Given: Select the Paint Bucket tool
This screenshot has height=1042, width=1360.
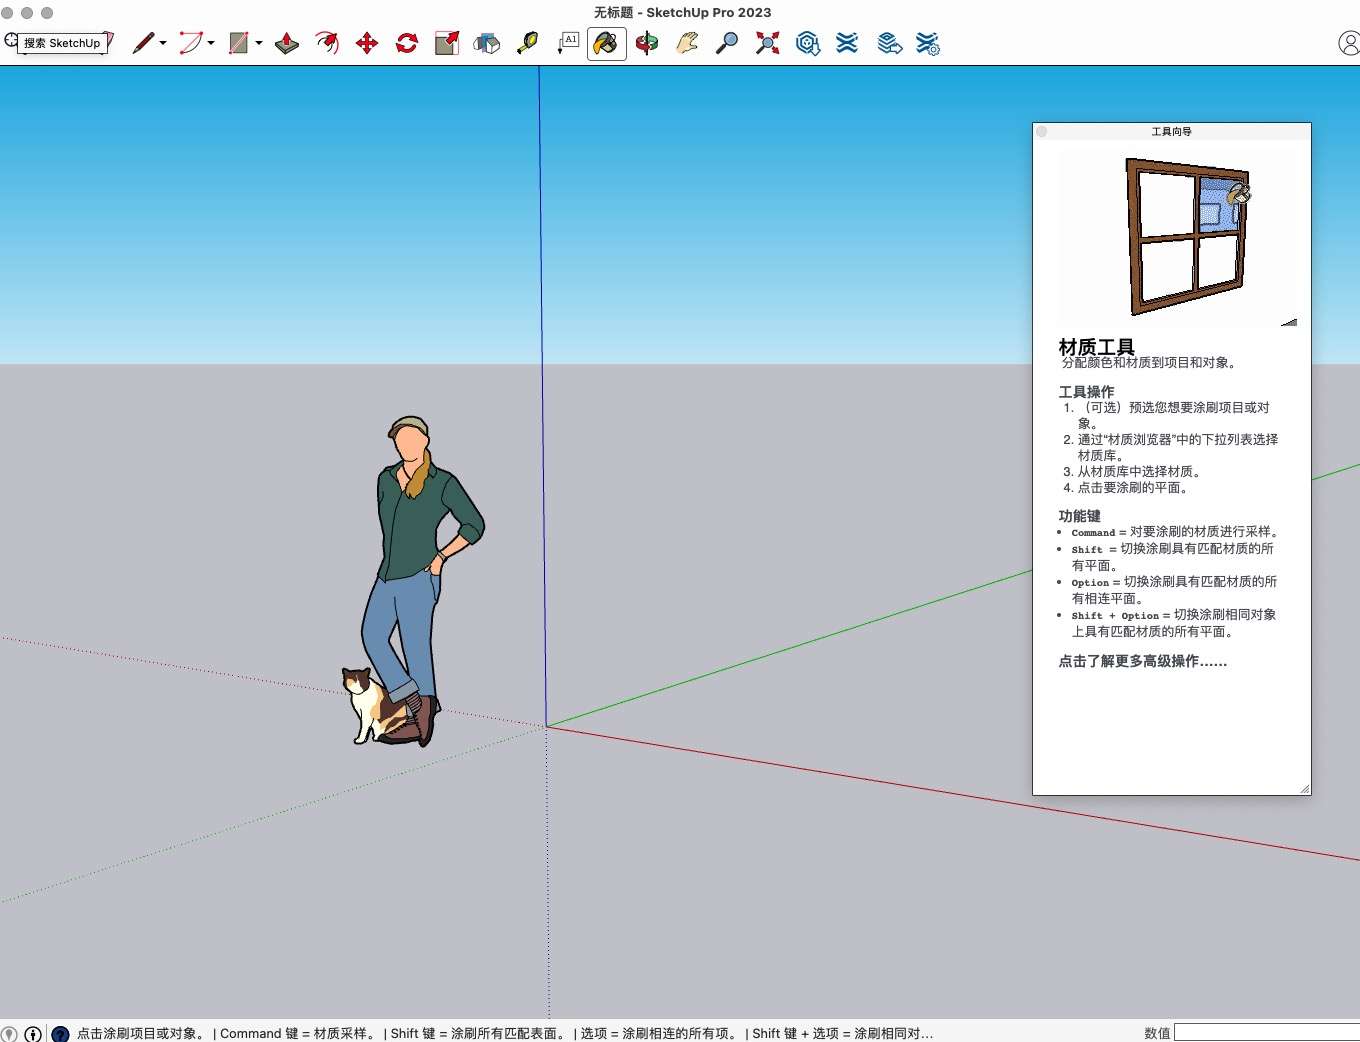Looking at the screenshot, I should (606, 43).
